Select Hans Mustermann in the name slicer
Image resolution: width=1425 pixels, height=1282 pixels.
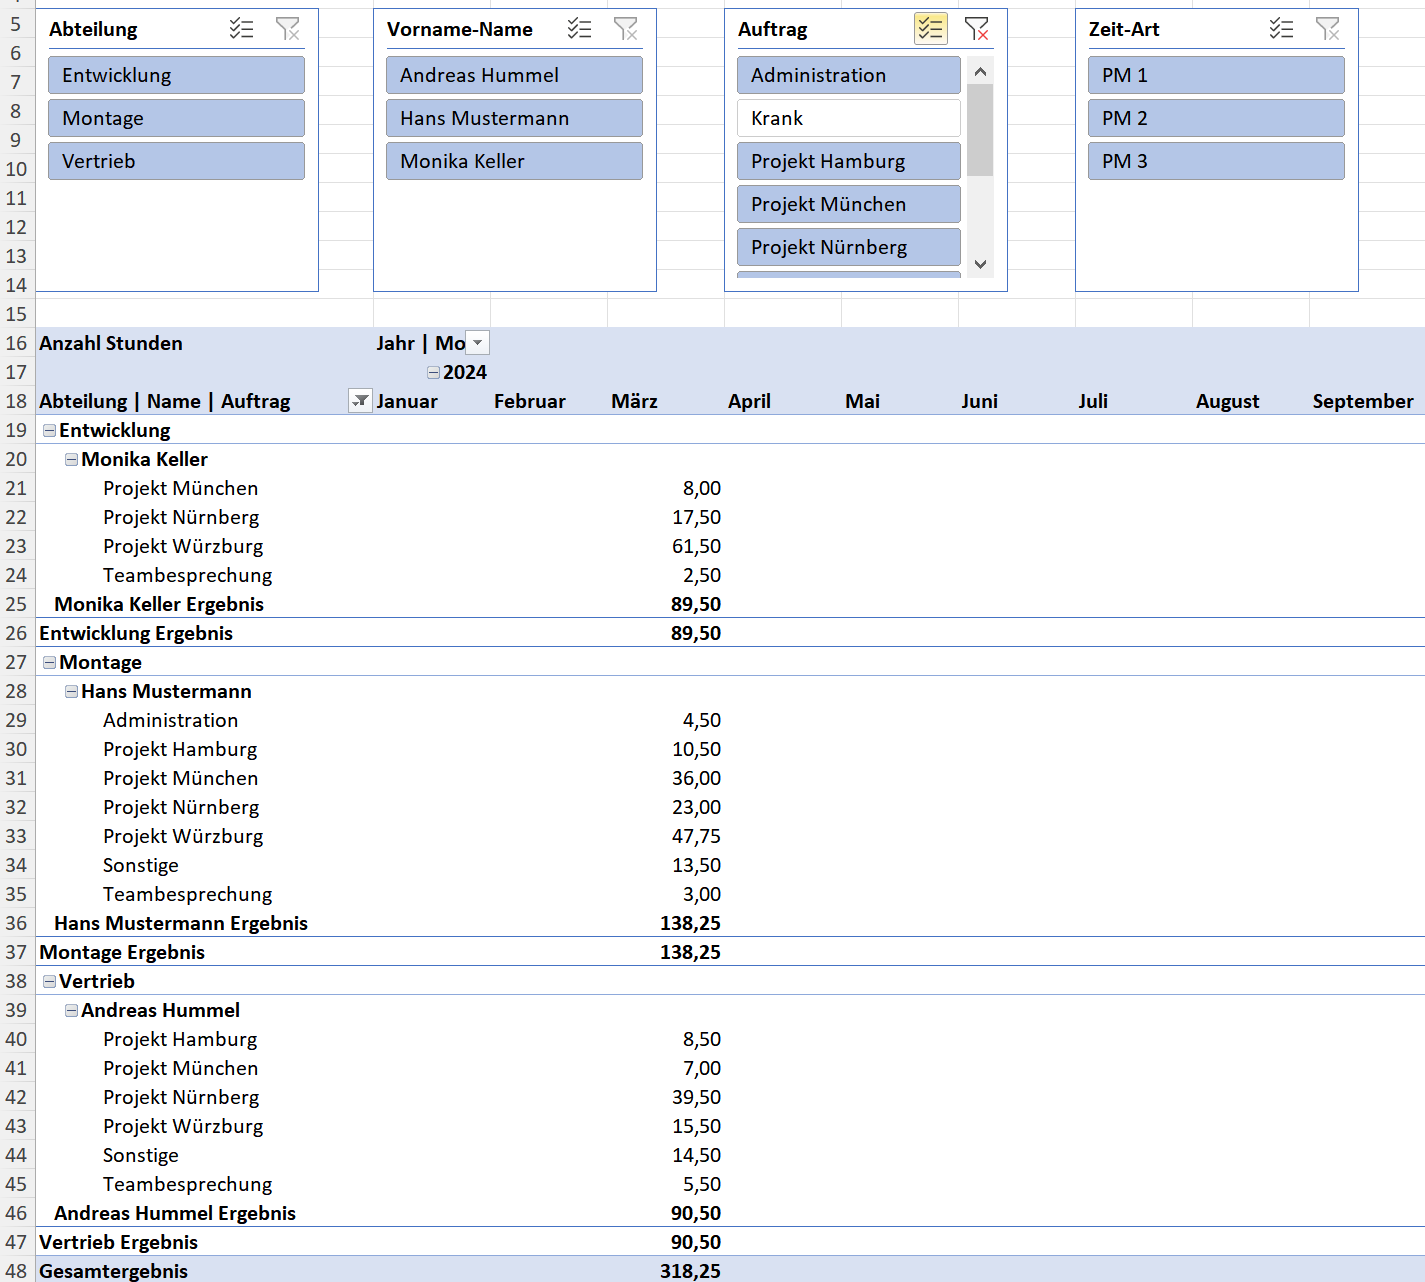pos(514,118)
